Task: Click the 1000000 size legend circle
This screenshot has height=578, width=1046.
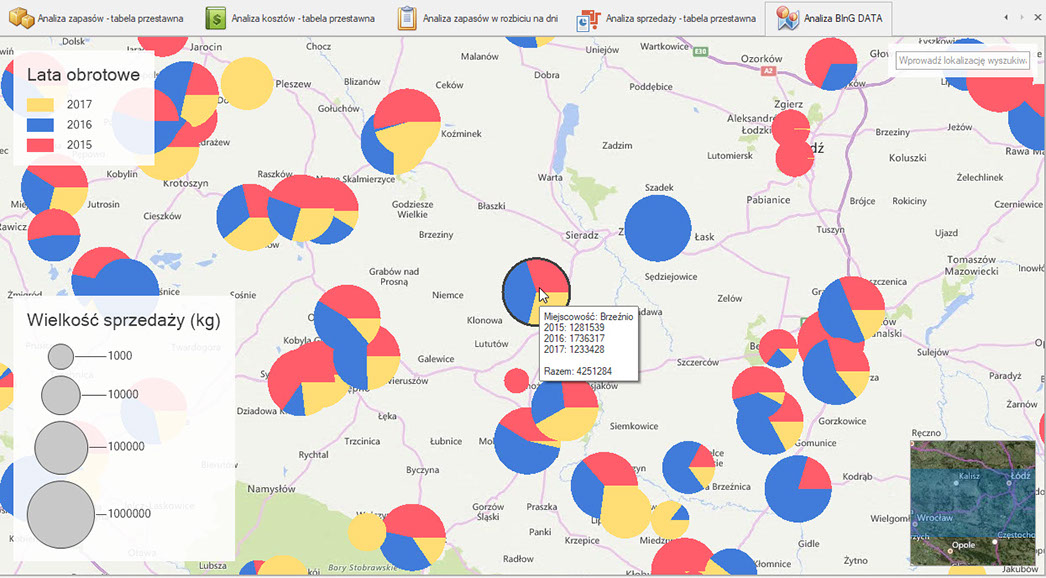Action: coord(61,514)
